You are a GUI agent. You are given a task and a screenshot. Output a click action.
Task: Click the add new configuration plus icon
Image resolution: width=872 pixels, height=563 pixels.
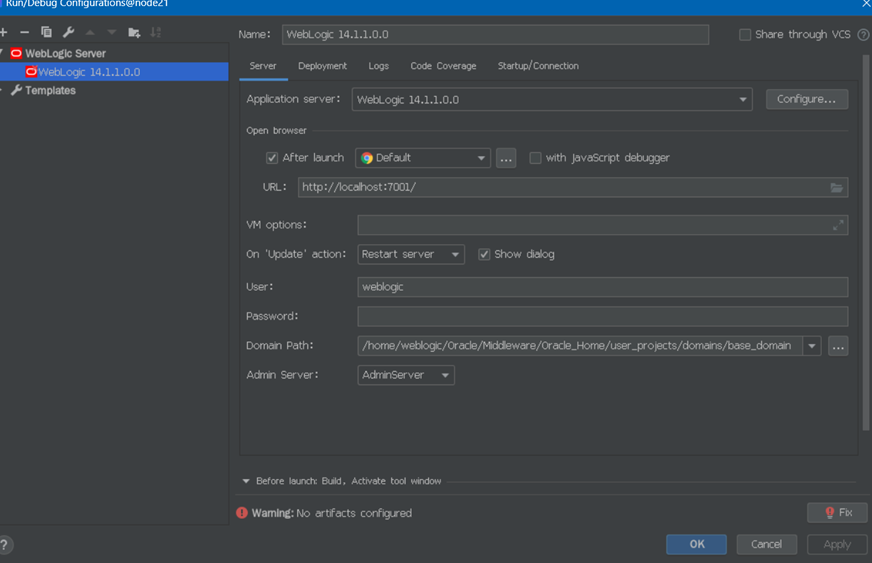(x=4, y=32)
